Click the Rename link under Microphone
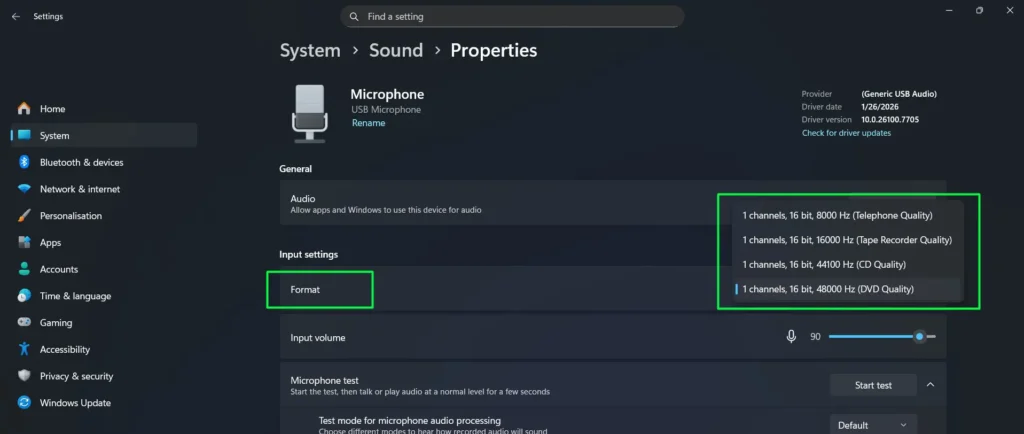 pyautogui.click(x=368, y=123)
